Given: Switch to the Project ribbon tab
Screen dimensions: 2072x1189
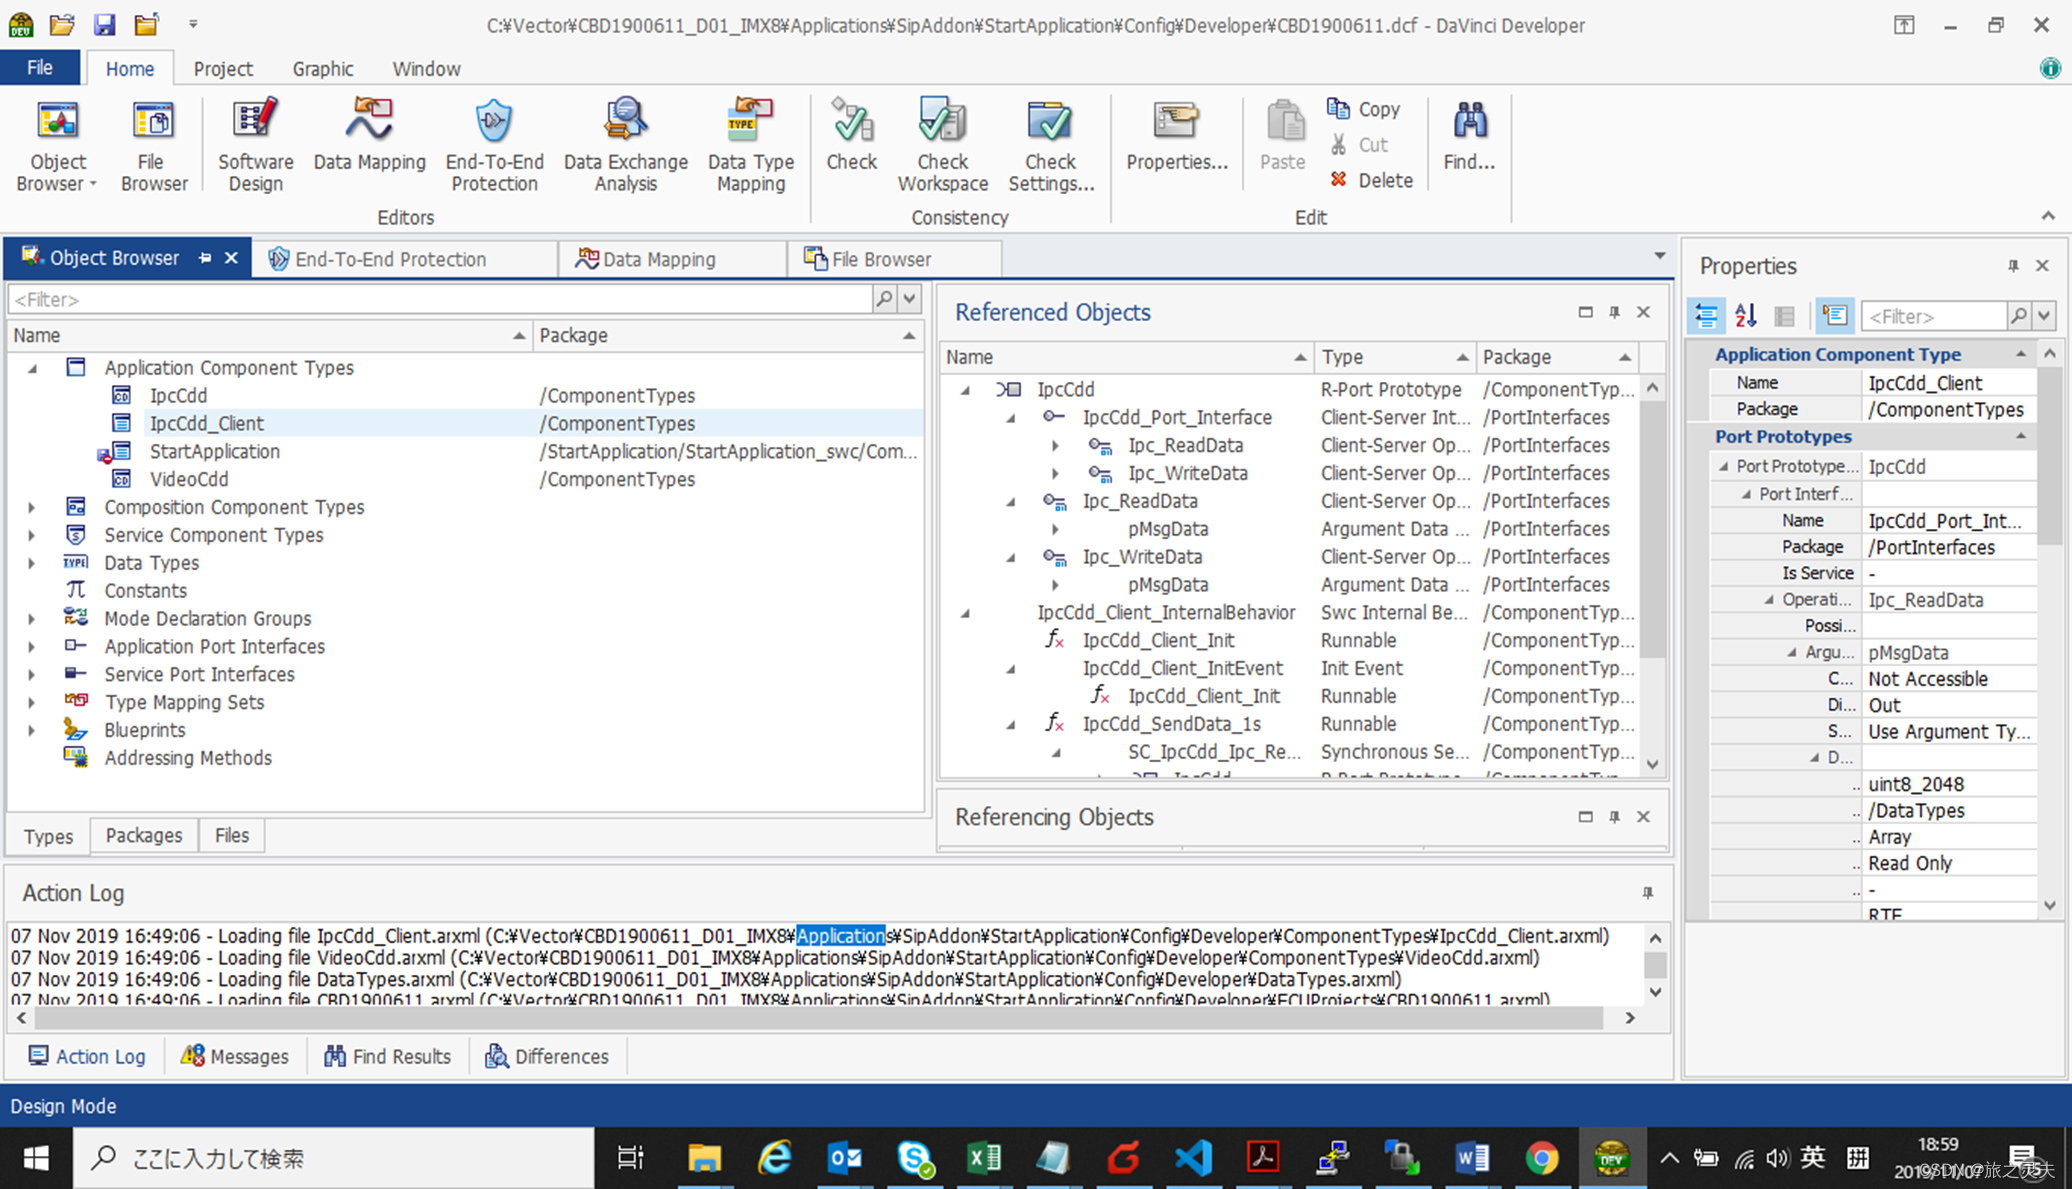Looking at the screenshot, I should click(x=222, y=69).
